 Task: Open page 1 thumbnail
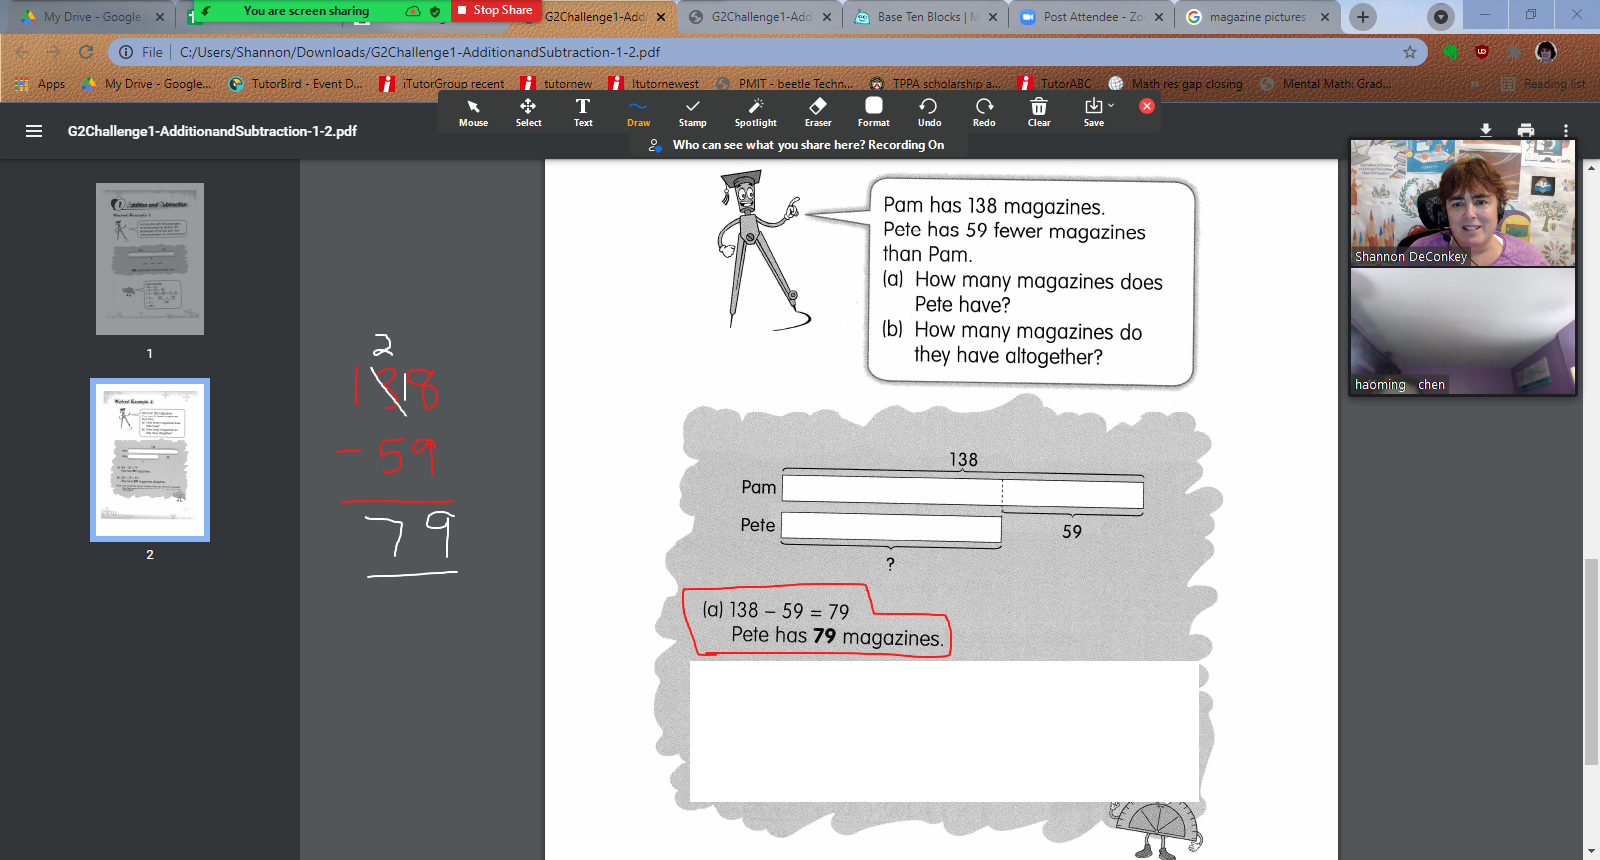(150, 259)
